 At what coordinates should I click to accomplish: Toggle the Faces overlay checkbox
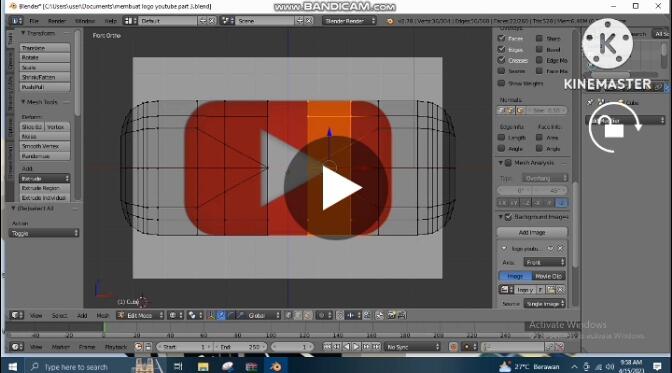coord(501,38)
